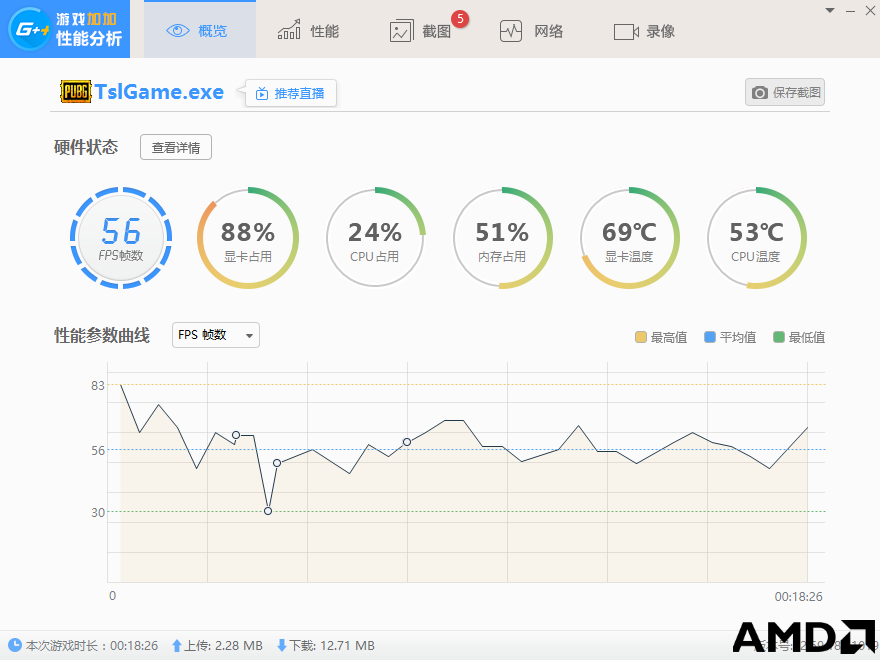Image resolution: width=880 pixels, height=660 pixels.
Task: Click the 下载: 12.71 MB text
Action: point(332,646)
